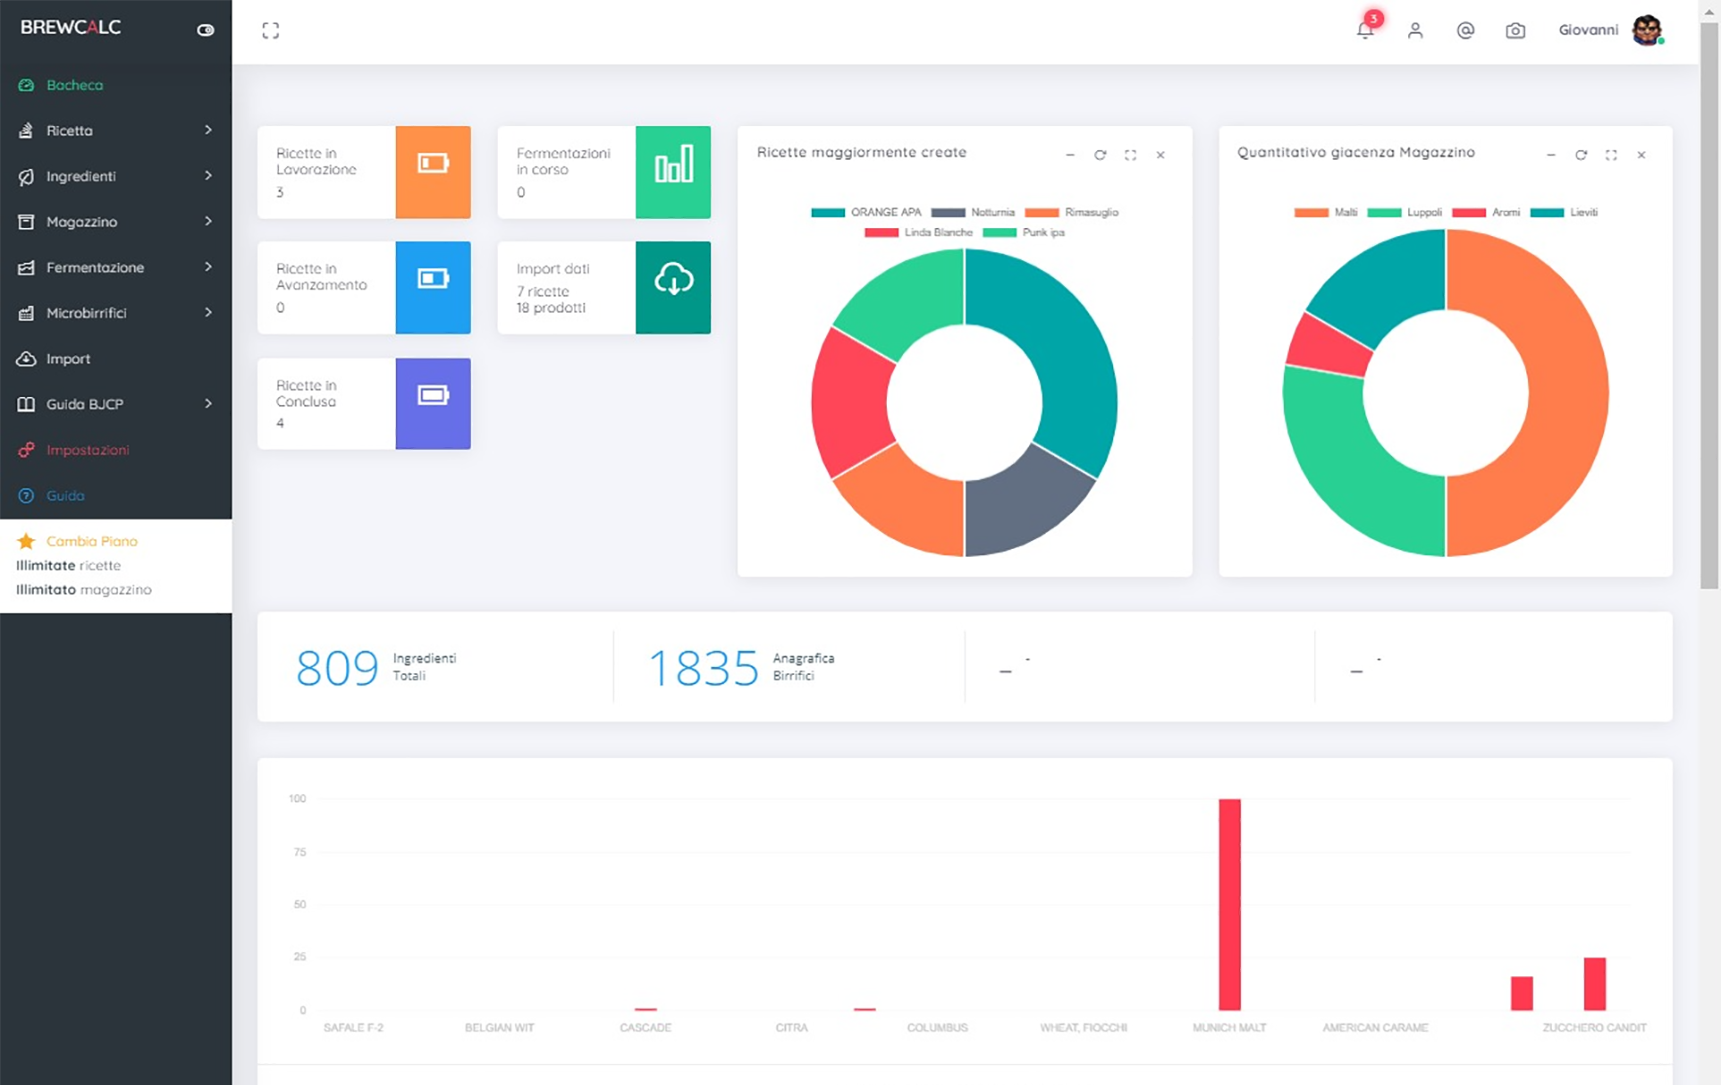Expand the Microbirrifici chevron arrow
This screenshot has height=1085, width=1721.
tap(208, 312)
